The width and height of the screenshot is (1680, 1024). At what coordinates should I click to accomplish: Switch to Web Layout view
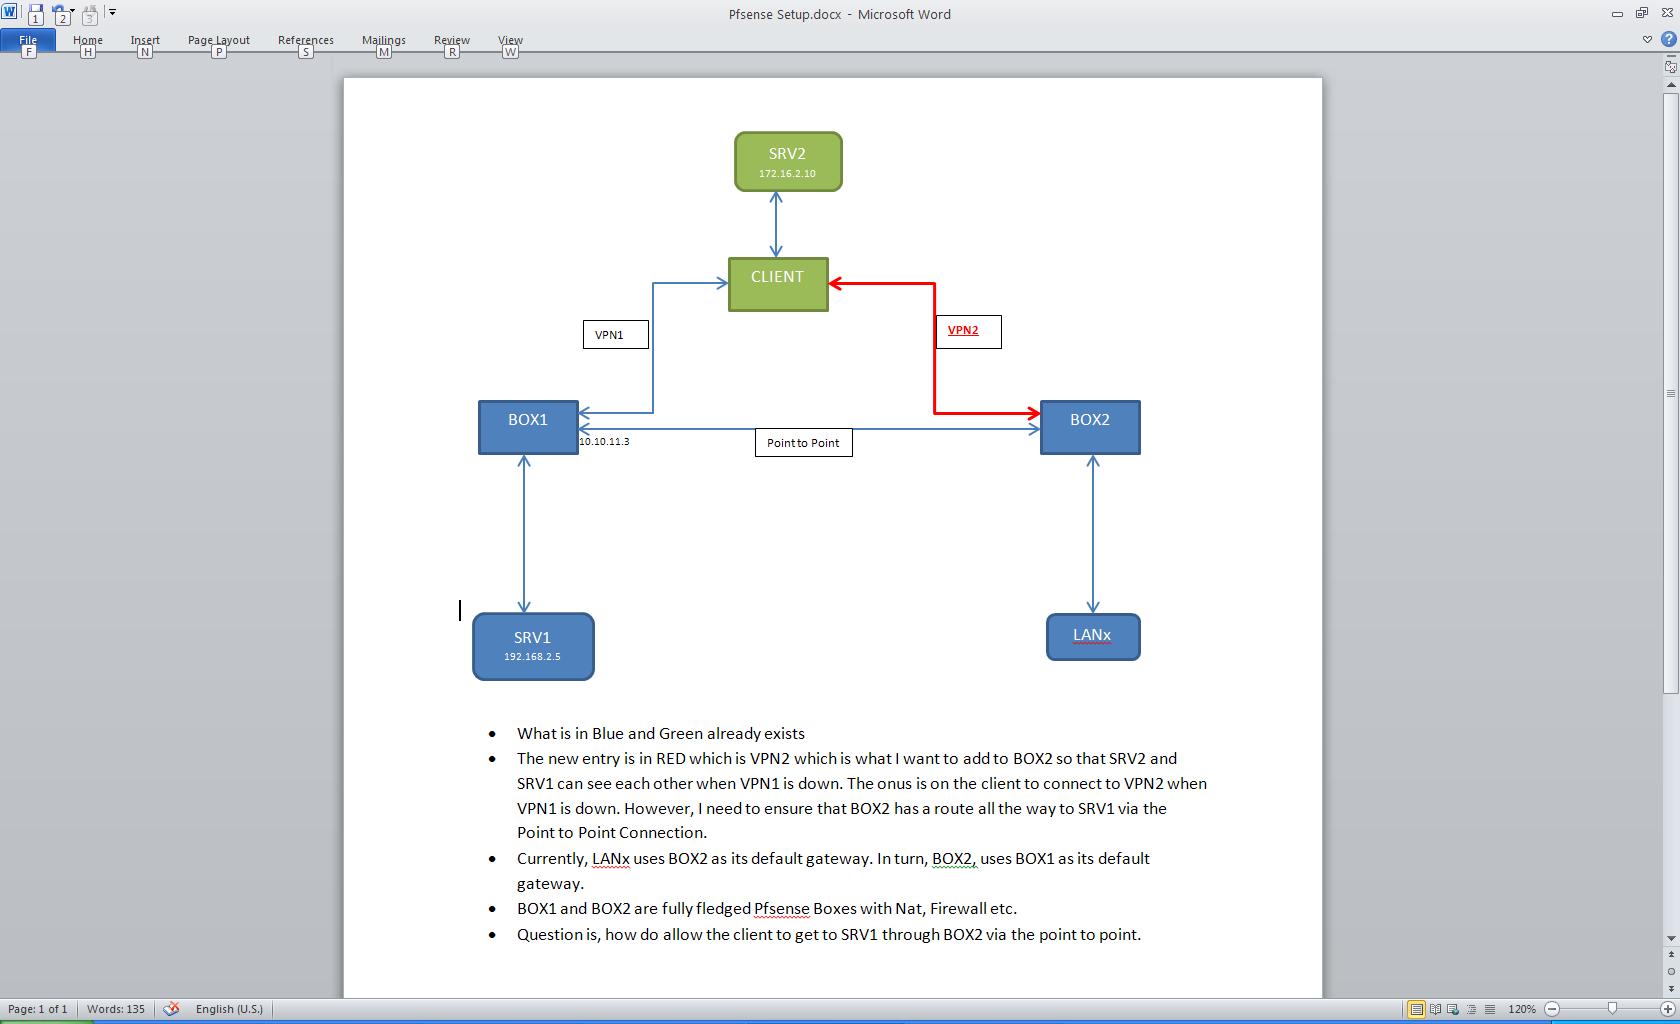pyautogui.click(x=1453, y=1009)
